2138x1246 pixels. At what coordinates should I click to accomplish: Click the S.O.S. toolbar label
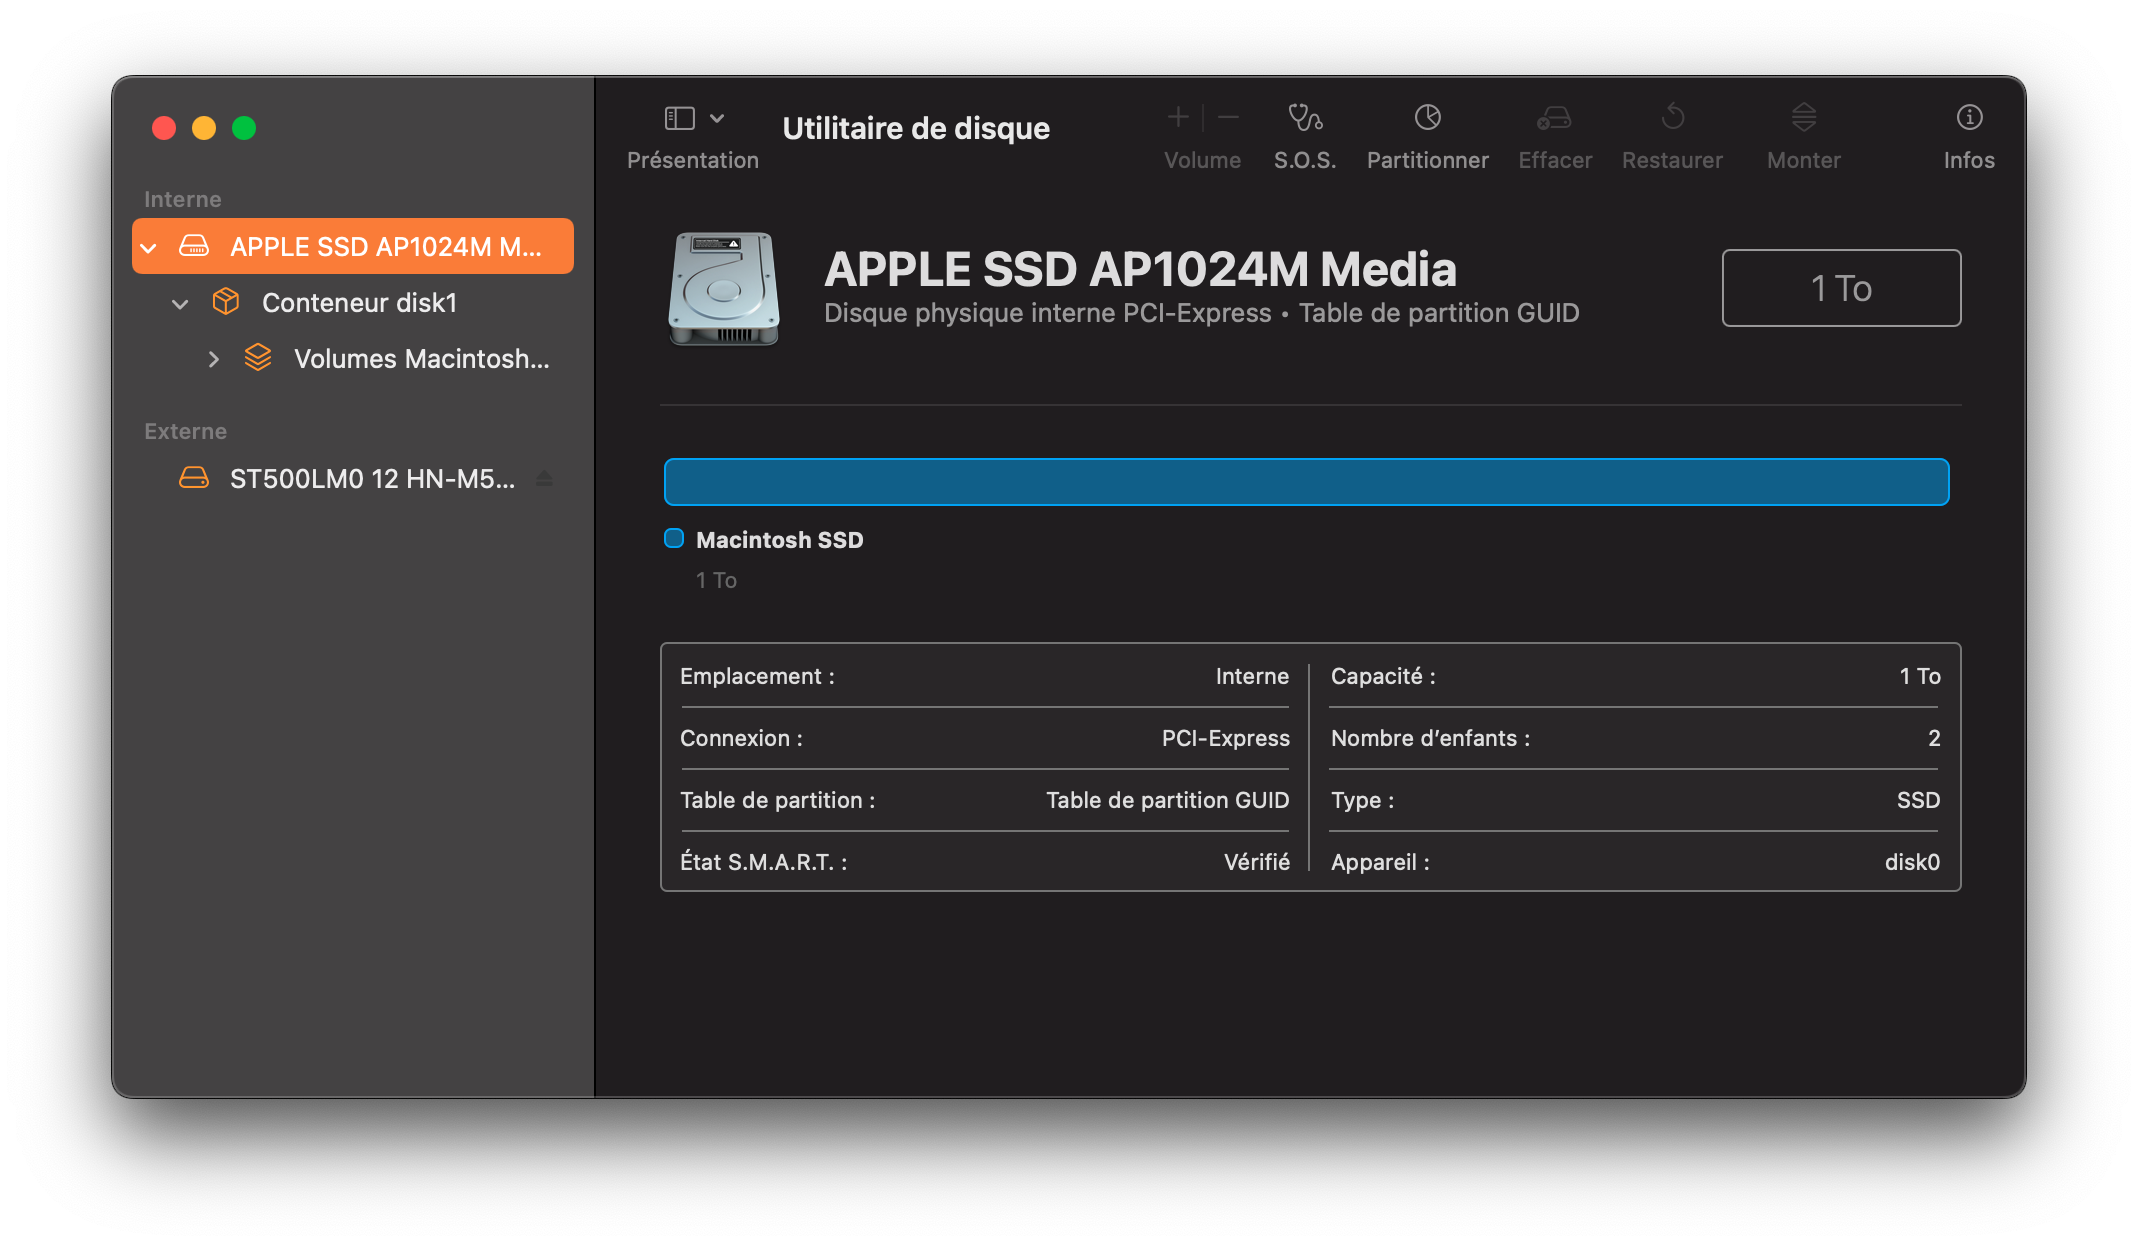pos(1305,160)
